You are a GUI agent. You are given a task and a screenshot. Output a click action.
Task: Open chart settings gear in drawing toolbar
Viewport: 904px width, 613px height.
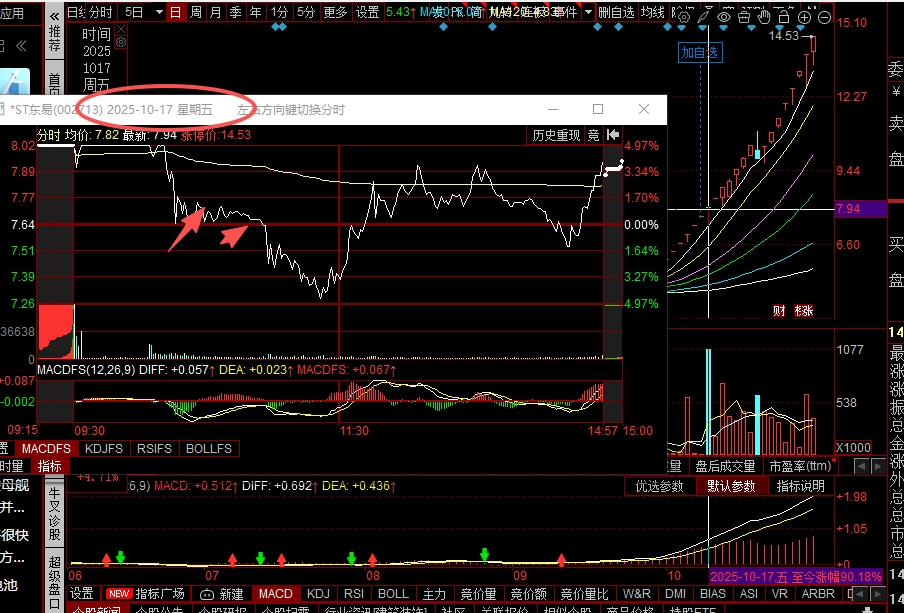(683, 18)
